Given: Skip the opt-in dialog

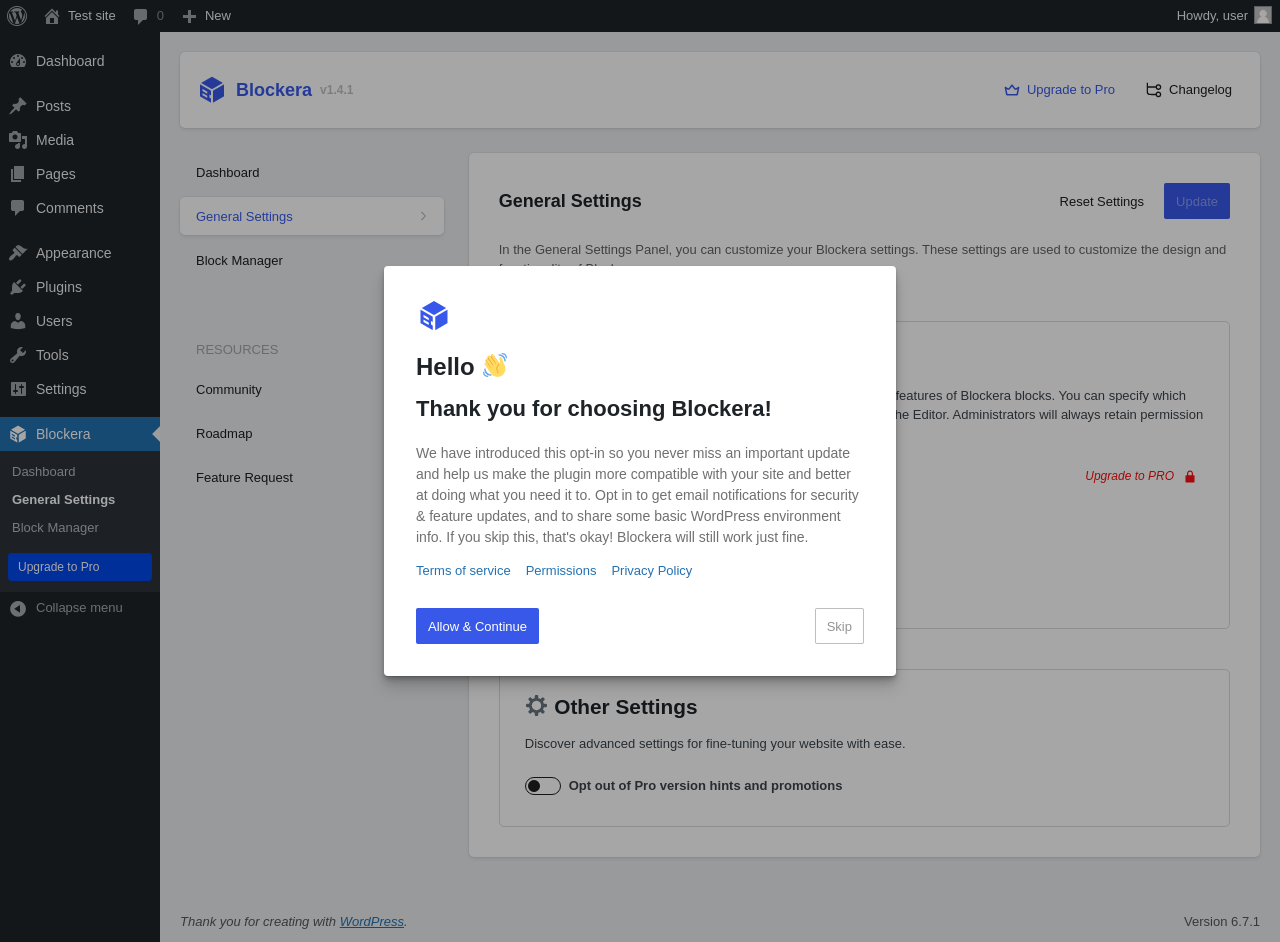Looking at the screenshot, I should (x=839, y=626).
